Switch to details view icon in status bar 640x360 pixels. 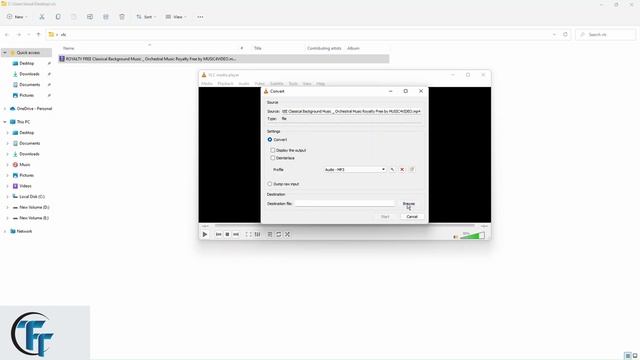point(628,356)
